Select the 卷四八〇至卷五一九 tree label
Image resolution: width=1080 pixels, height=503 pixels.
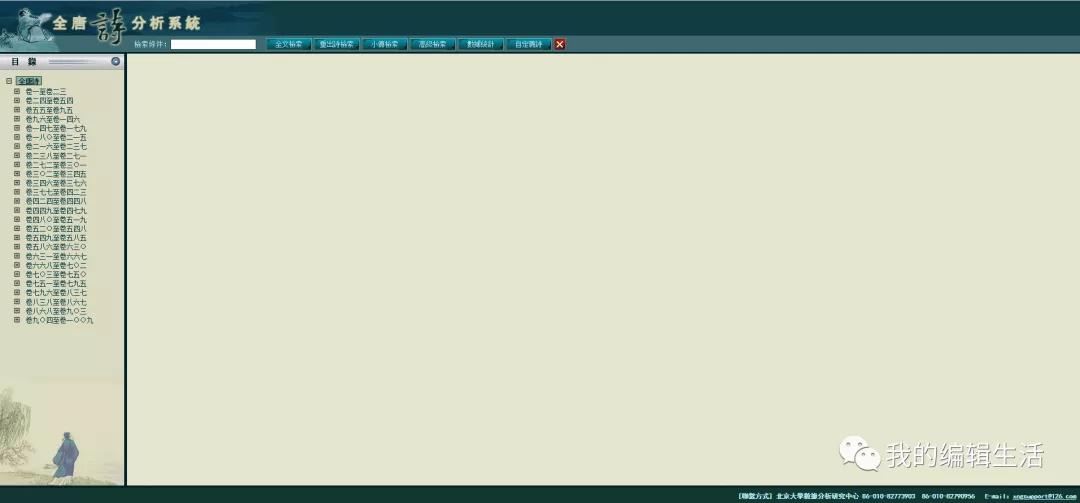pos(56,219)
